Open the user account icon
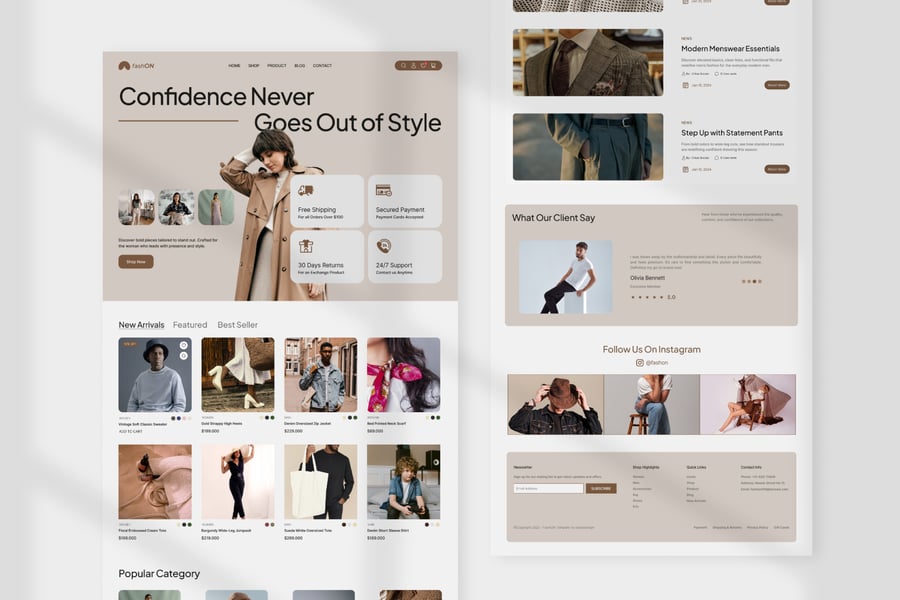Viewport: 900px width, 600px height. 414,66
